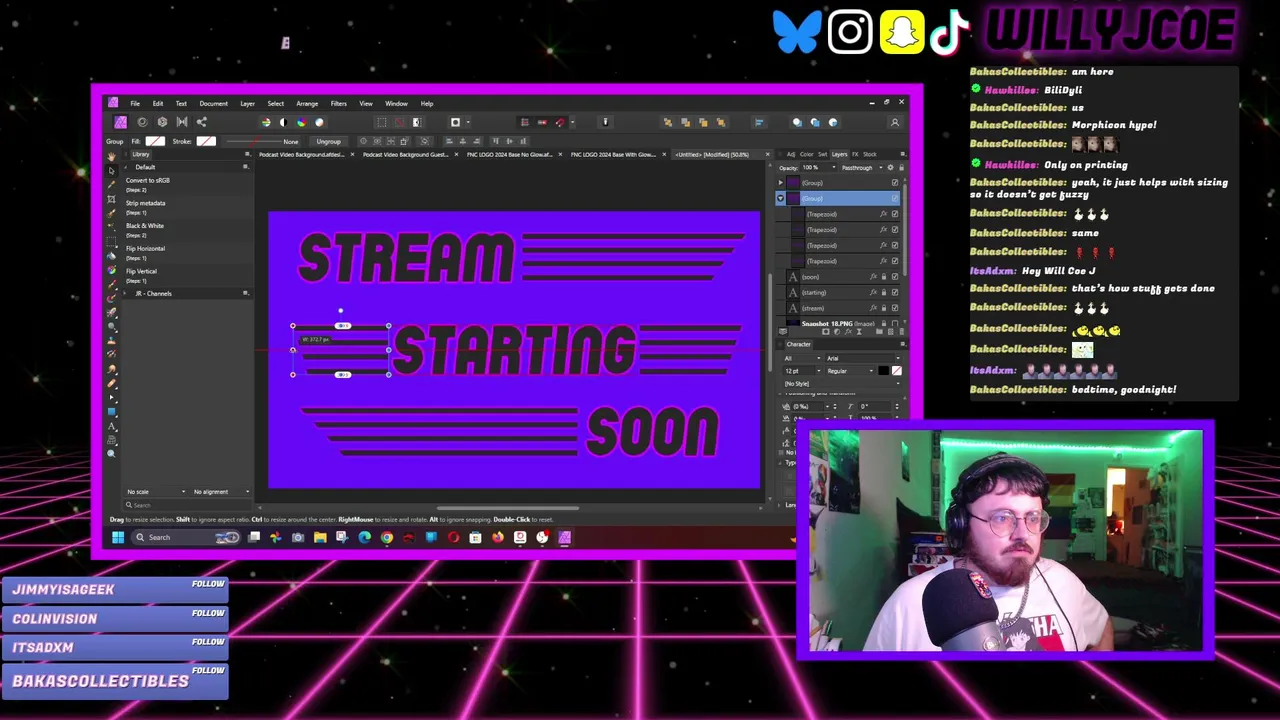Screen dimensions: 1280x720
Task: Click the dashed-square Select All icon
Action: tap(381, 122)
